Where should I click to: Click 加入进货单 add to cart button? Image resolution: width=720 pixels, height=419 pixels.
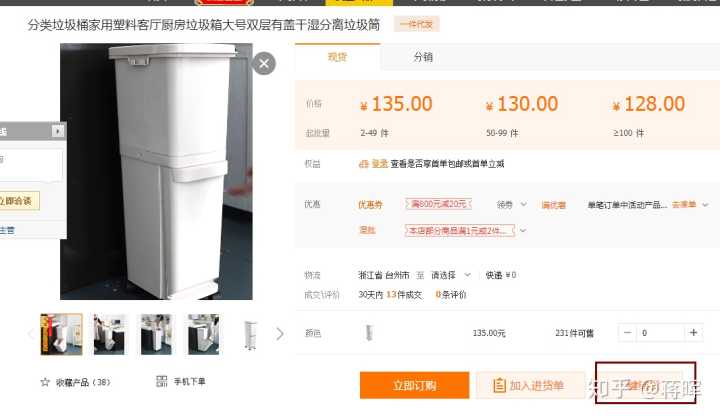[x=530, y=385]
